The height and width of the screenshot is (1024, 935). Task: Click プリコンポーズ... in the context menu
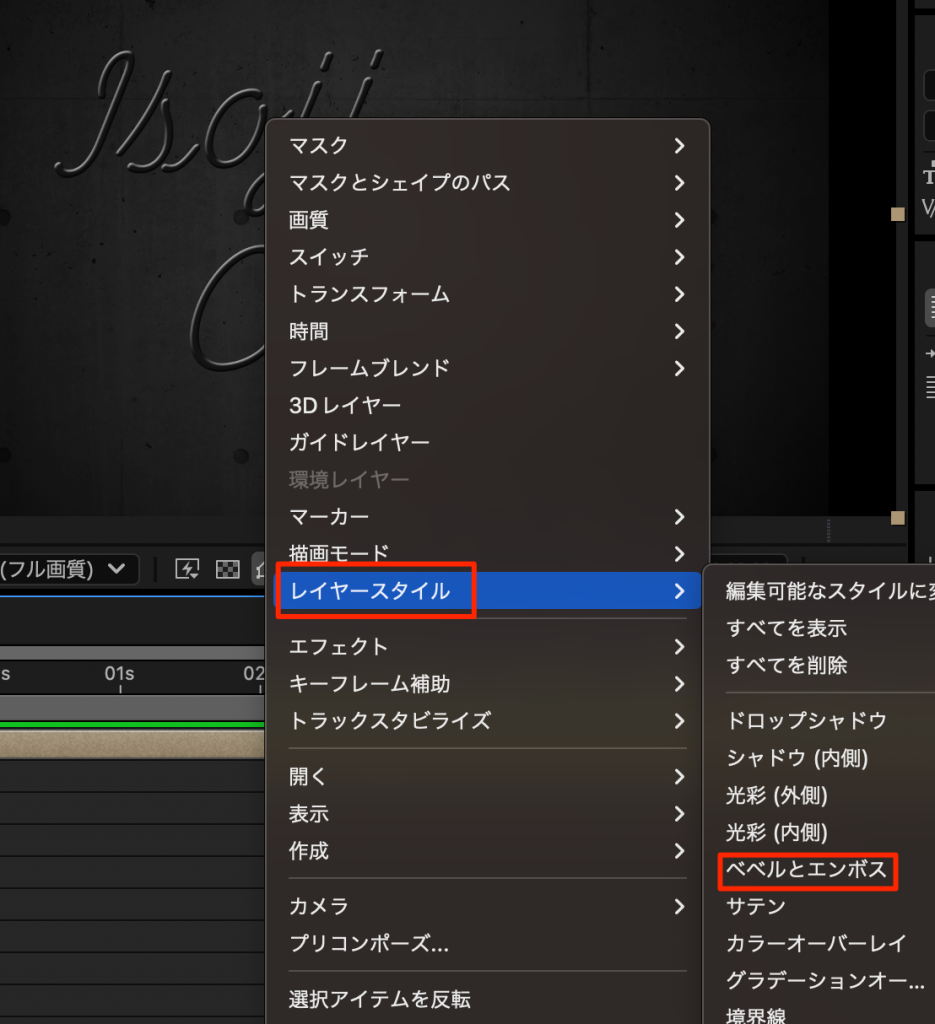(368, 943)
